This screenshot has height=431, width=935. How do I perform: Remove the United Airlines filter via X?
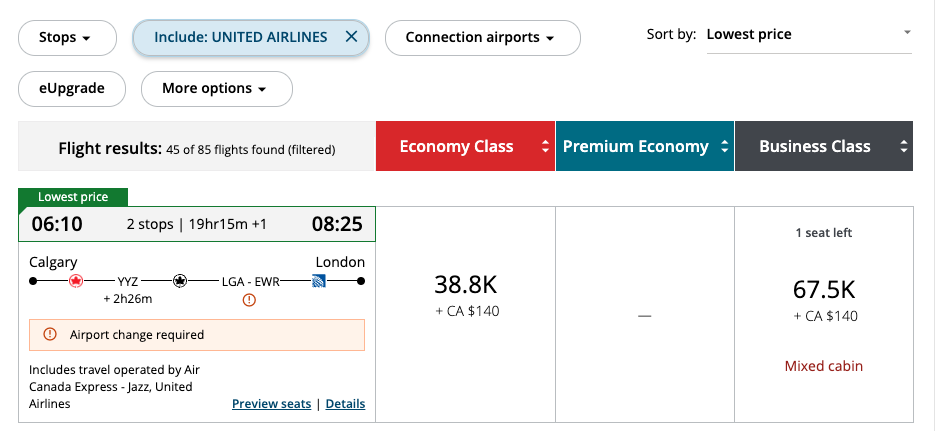tap(351, 37)
